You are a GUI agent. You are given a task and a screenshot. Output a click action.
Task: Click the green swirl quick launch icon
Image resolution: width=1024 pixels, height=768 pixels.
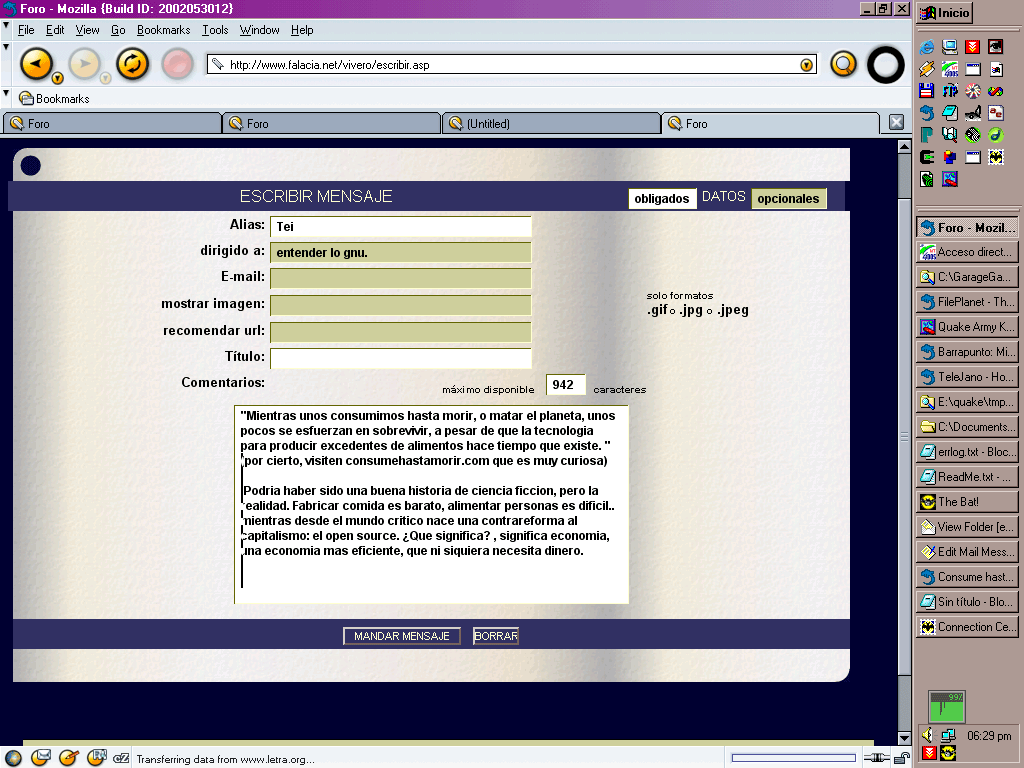pyautogui.click(x=996, y=135)
